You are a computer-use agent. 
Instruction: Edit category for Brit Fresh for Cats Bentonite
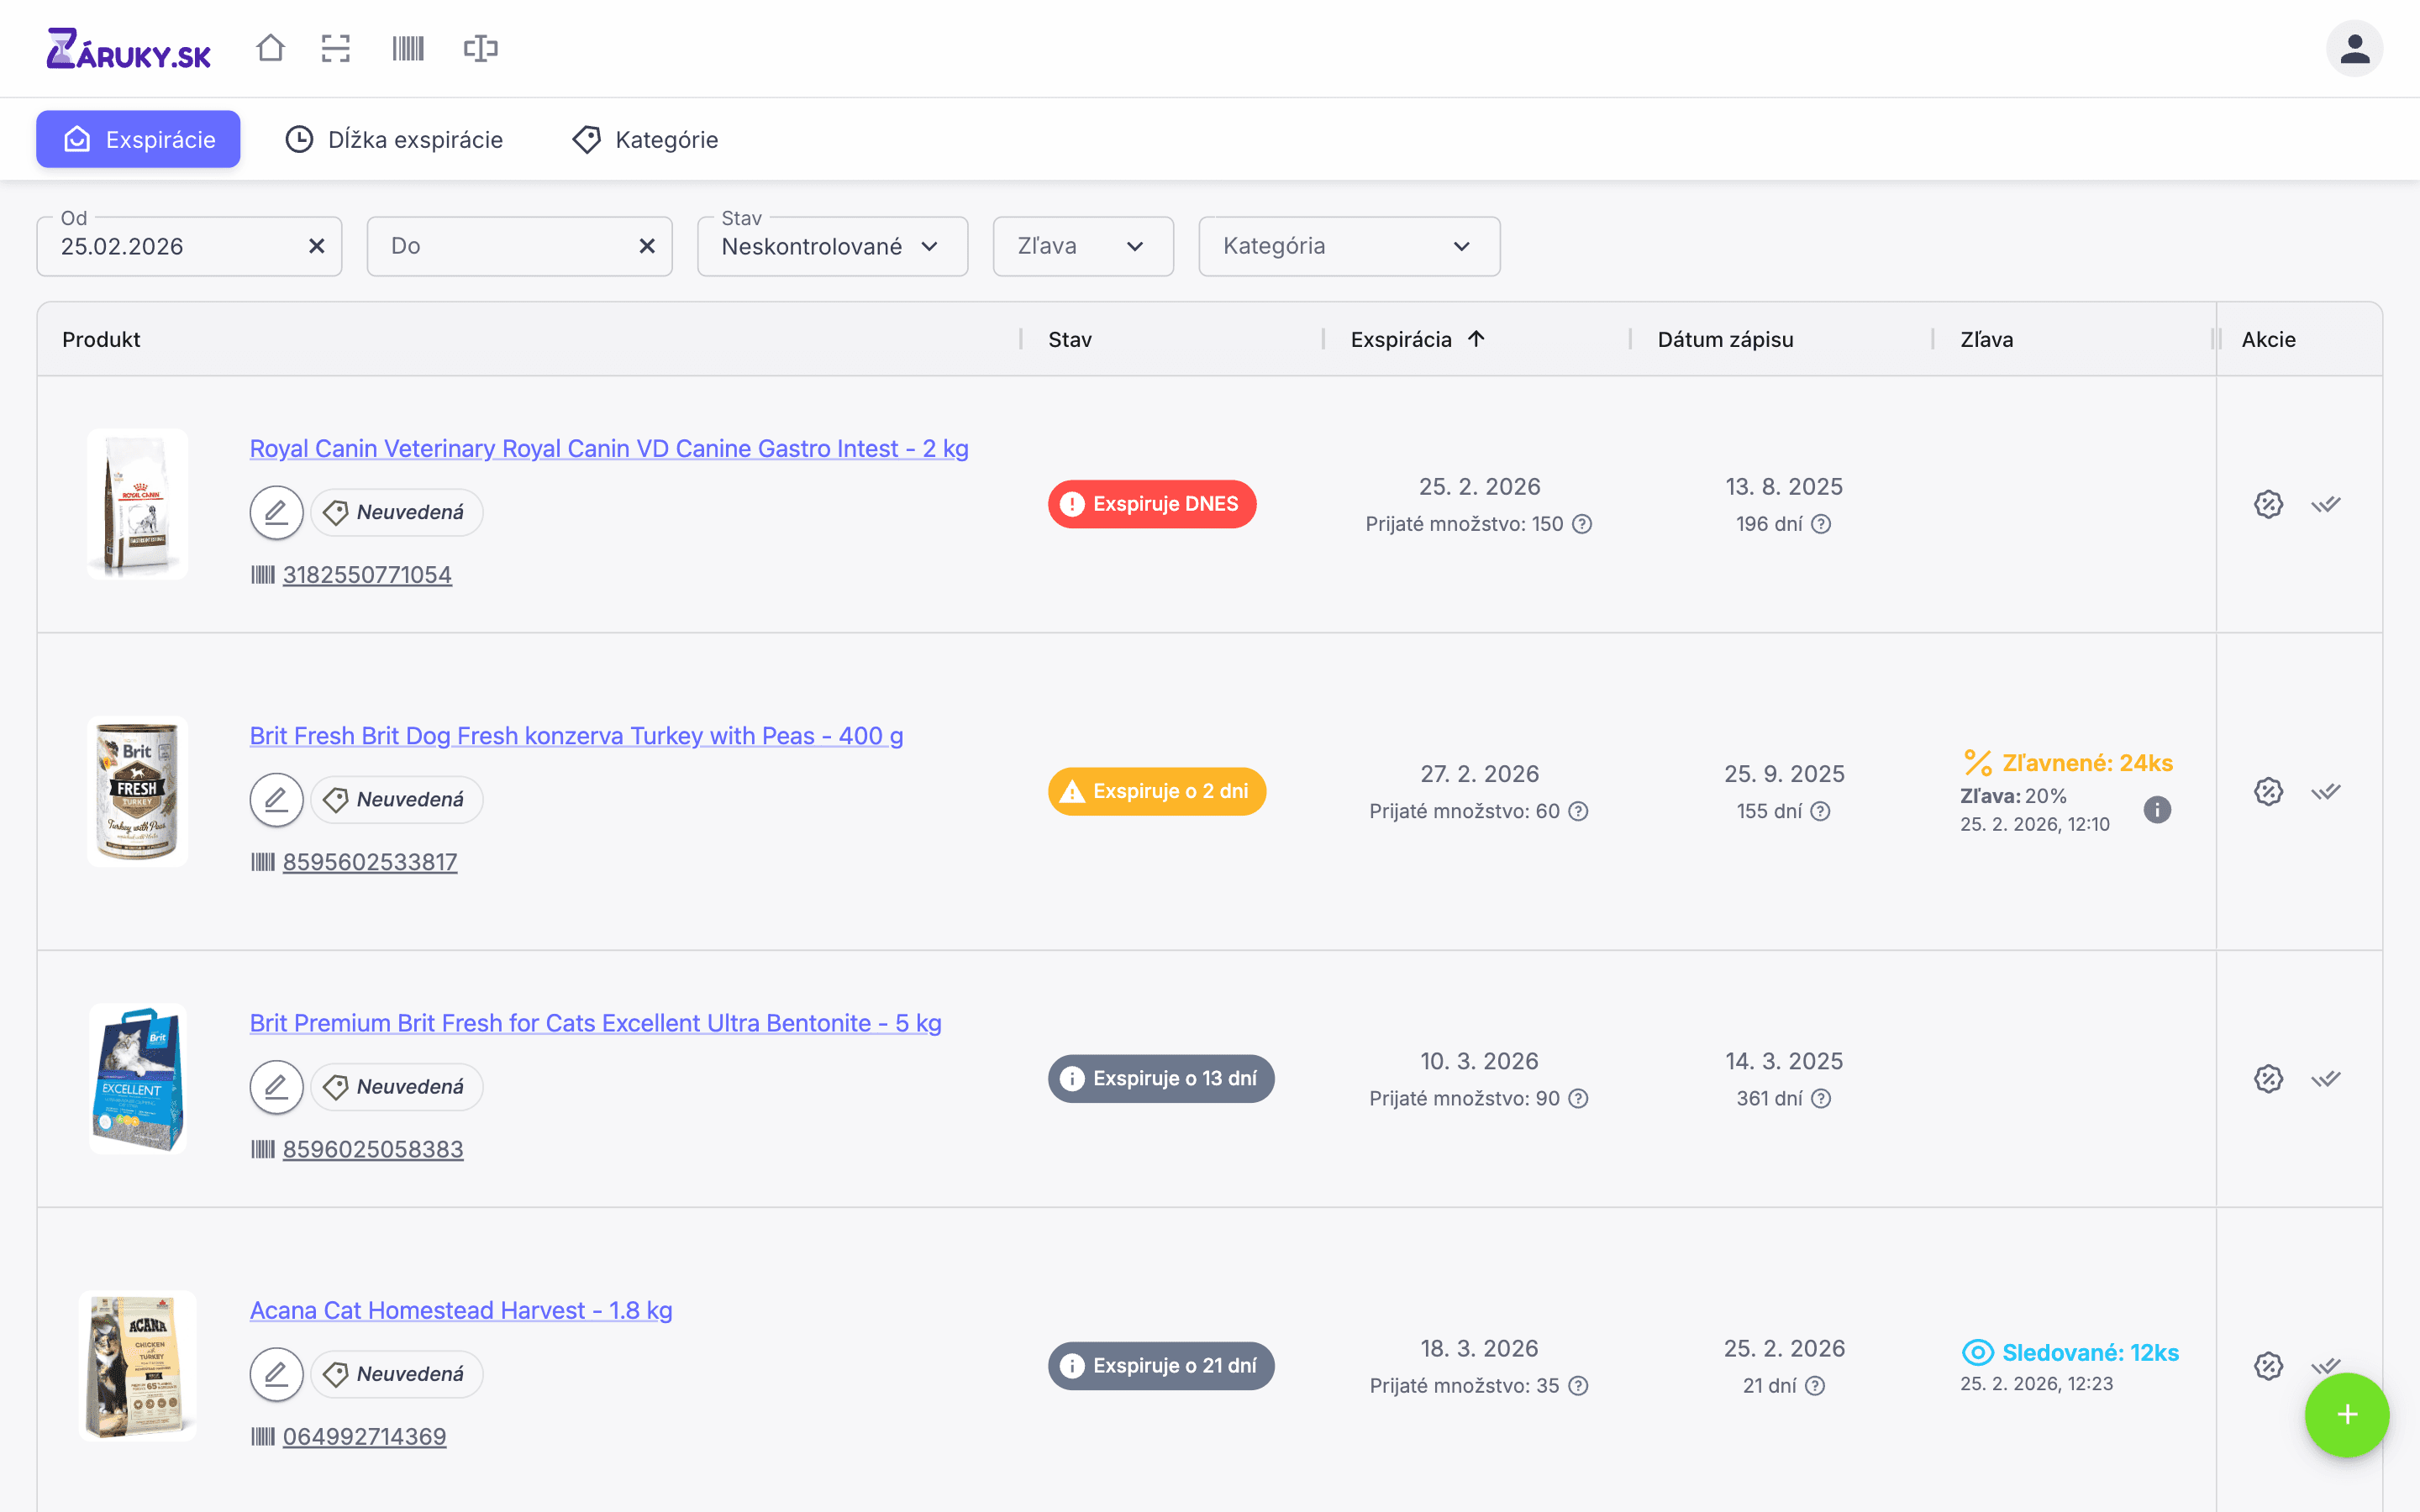click(x=276, y=1086)
